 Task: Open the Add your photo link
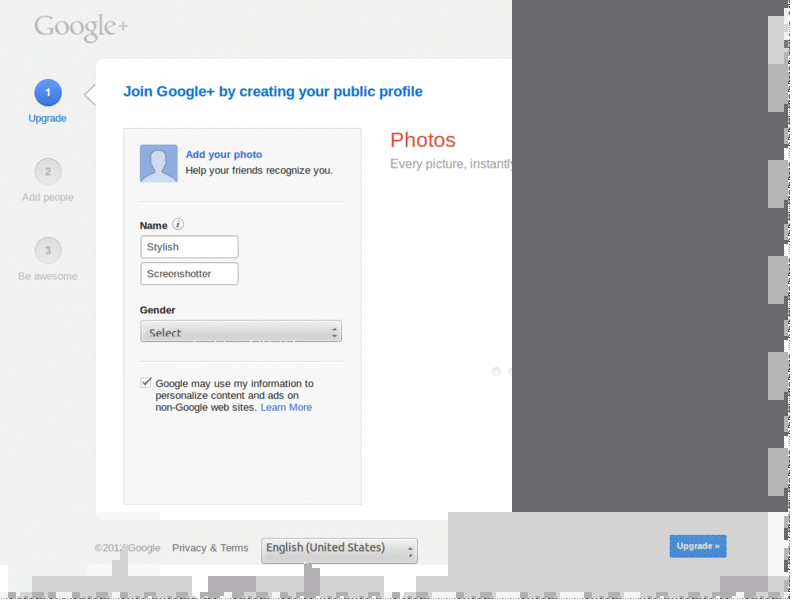tap(223, 155)
